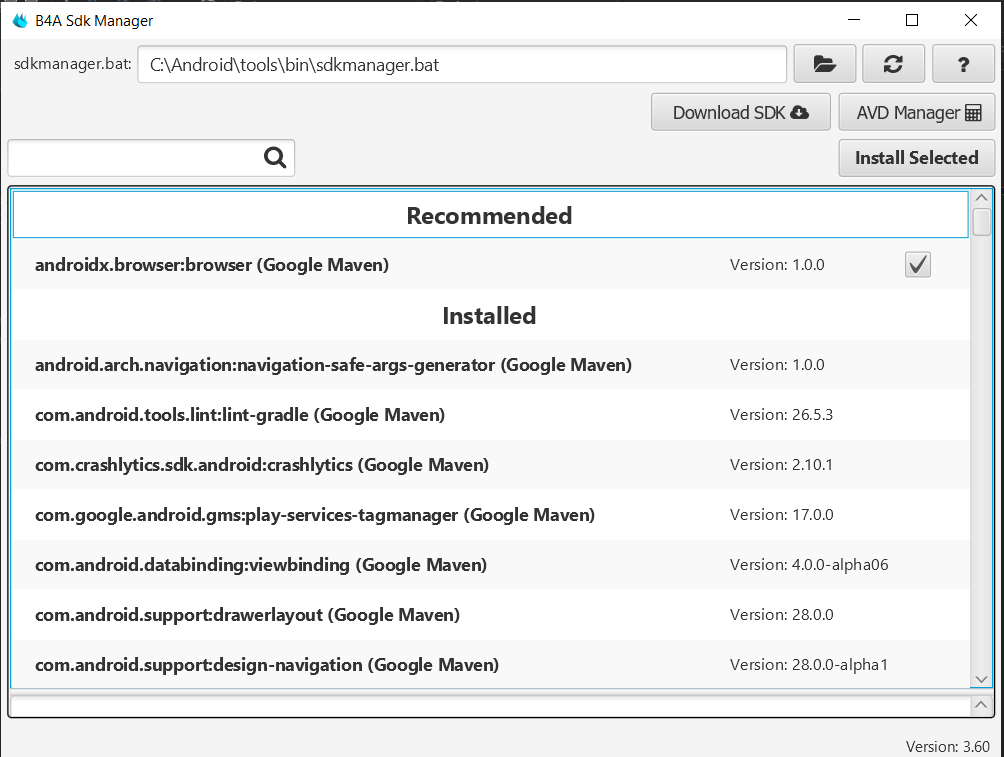Select androidx.browser:browser package row
This screenshot has width=1004, height=757.
pos(490,265)
